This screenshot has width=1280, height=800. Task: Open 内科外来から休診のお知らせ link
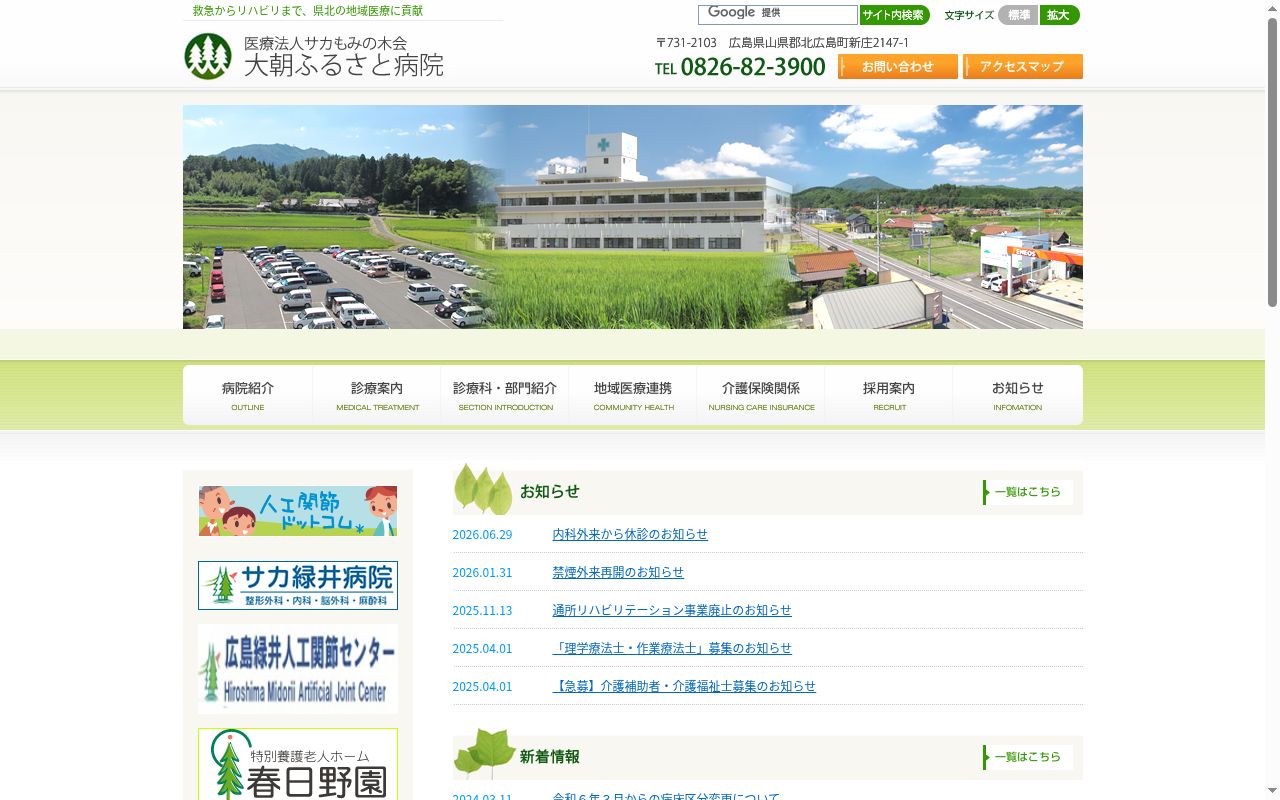pos(630,534)
